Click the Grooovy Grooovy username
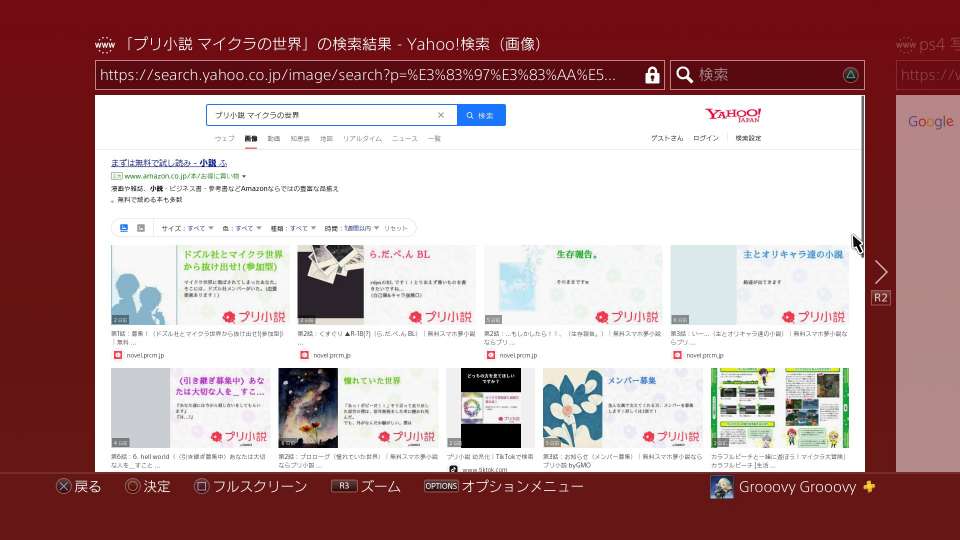 tap(797, 487)
